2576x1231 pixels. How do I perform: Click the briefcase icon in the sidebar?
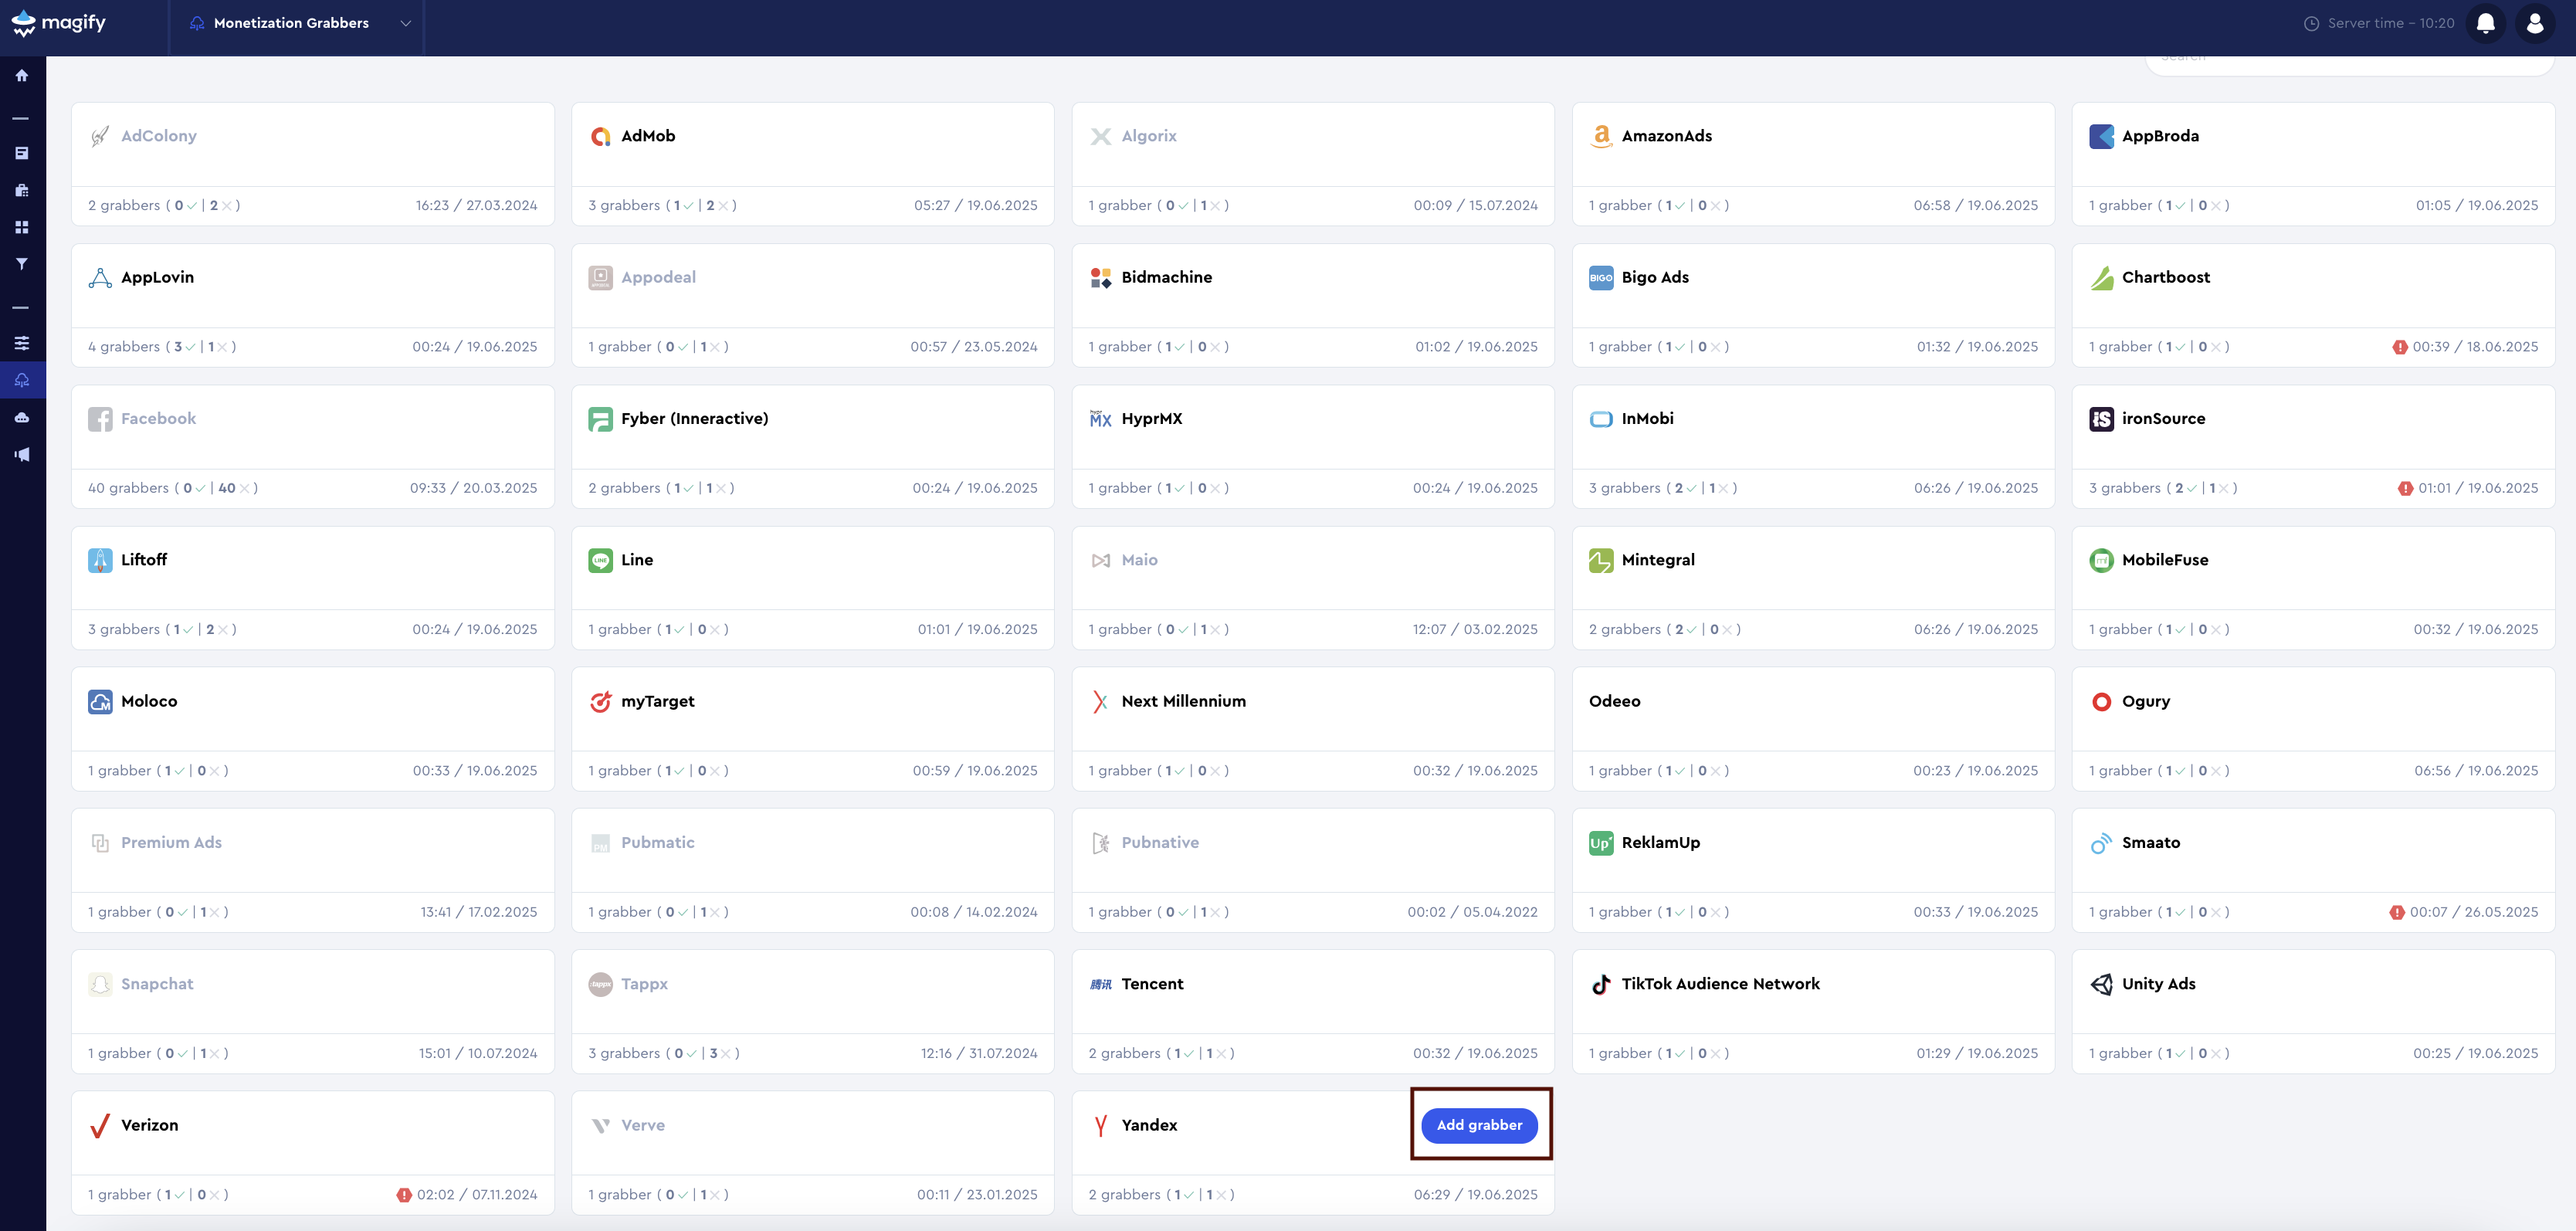tap(22, 189)
